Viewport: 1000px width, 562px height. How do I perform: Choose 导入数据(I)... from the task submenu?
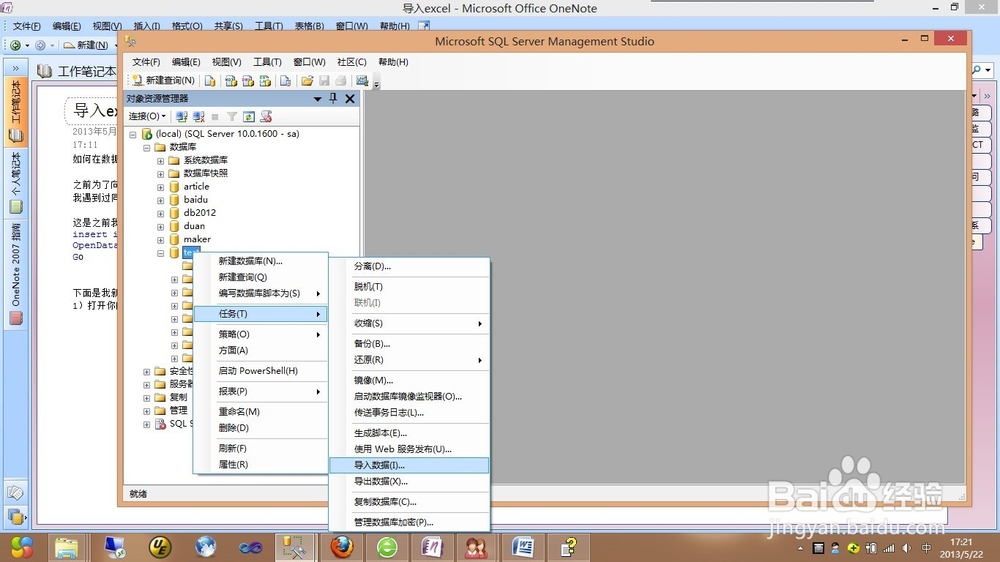click(x=409, y=465)
